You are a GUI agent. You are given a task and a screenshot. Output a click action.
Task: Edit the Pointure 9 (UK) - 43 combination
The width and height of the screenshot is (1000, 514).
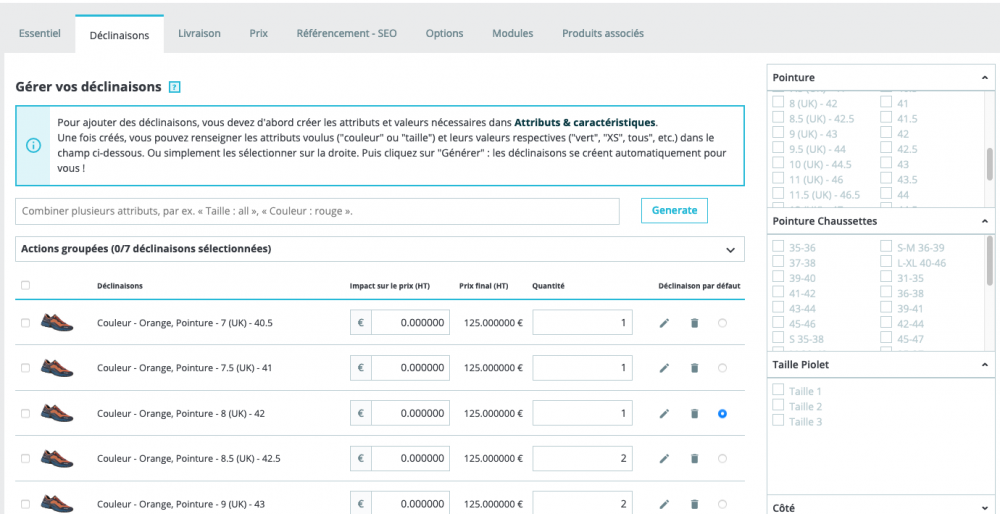[x=664, y=504]
